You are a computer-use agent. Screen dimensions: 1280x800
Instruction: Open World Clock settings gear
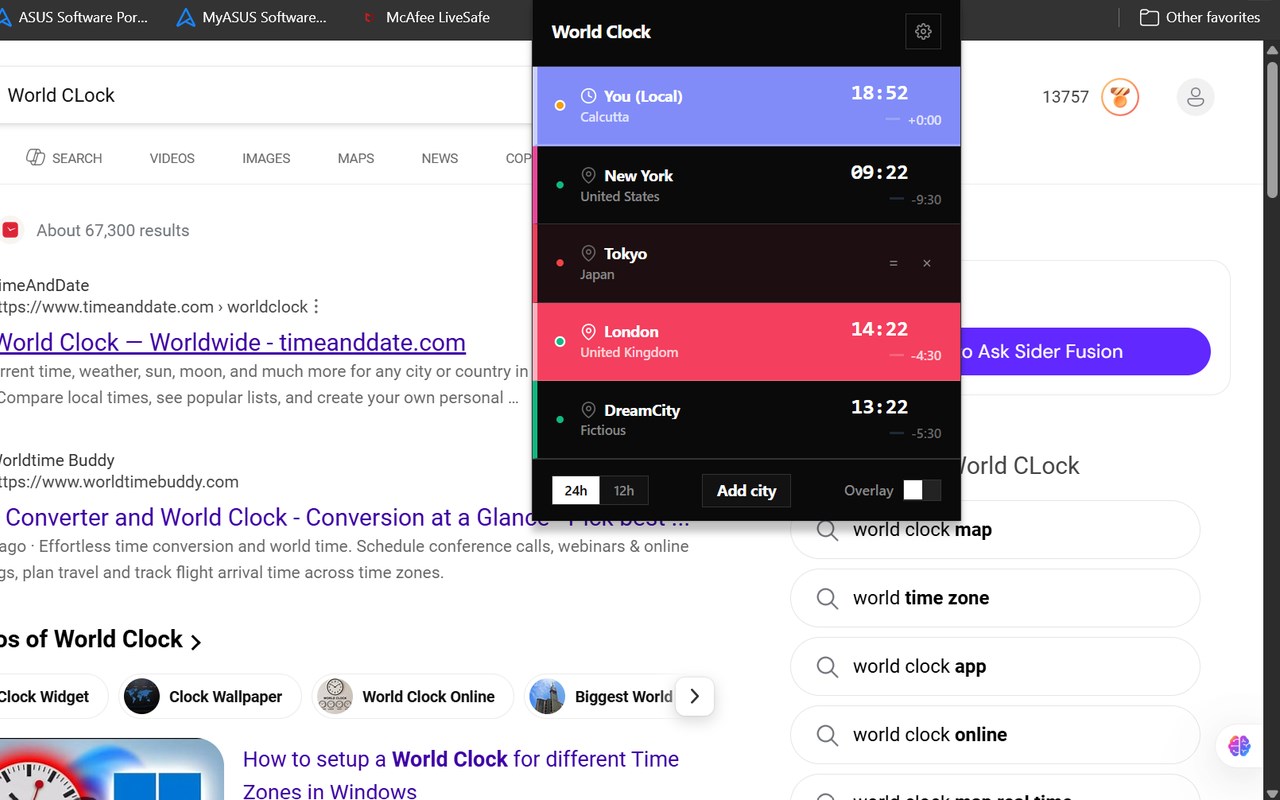click(923, 31)
